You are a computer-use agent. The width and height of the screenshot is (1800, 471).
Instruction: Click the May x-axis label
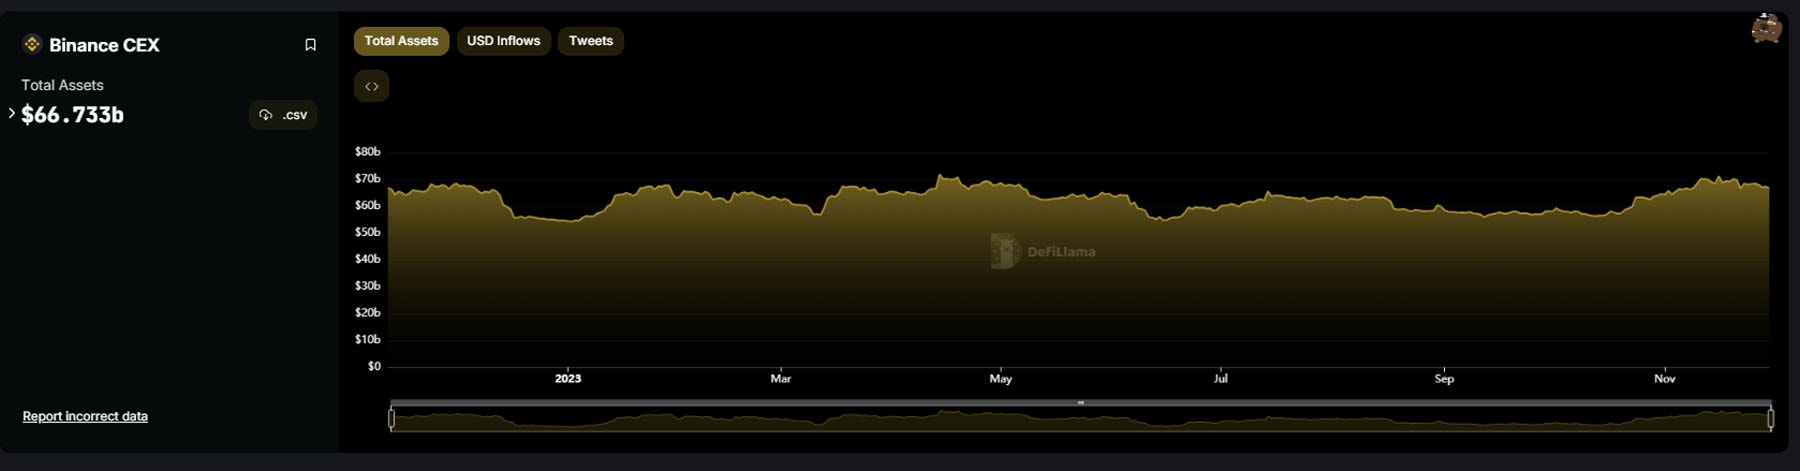point(1001,378)
